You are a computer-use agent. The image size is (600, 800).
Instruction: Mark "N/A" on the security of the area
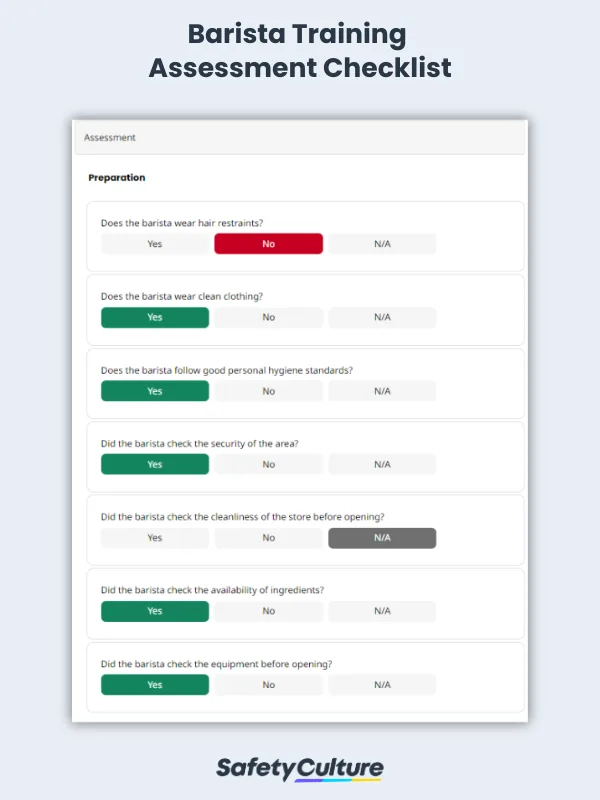(382, 464)
